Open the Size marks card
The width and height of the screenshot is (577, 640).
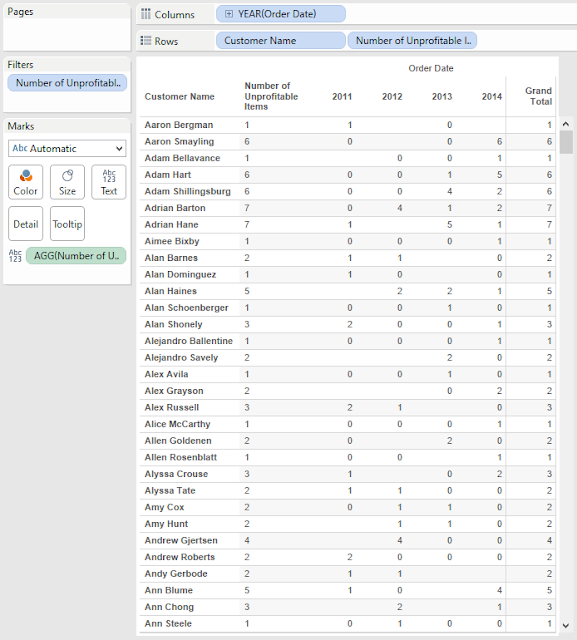[x=67, y=182]
